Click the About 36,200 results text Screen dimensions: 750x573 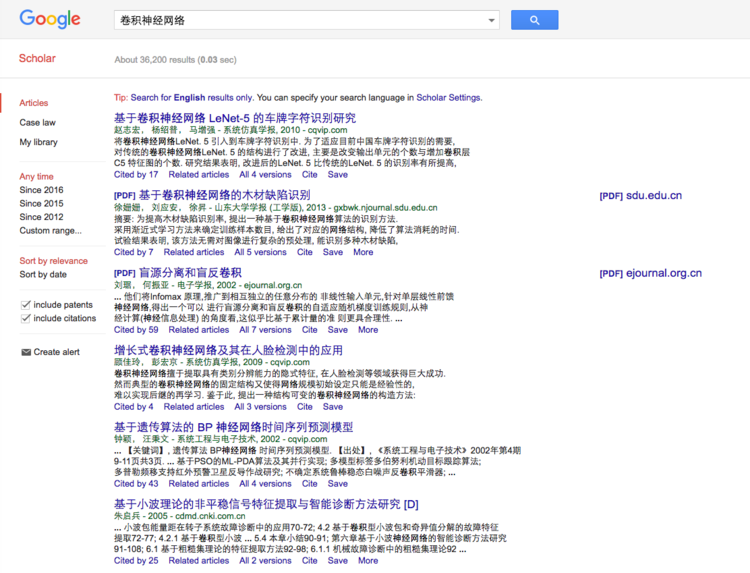click(x=175, y=60)
